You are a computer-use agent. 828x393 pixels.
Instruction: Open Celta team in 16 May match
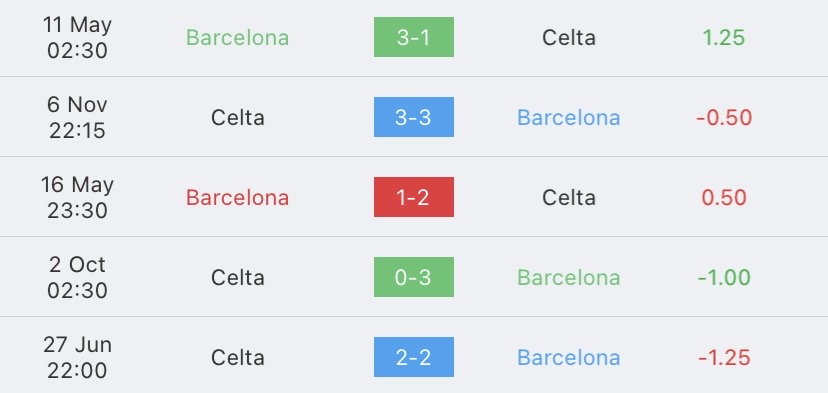569,198
